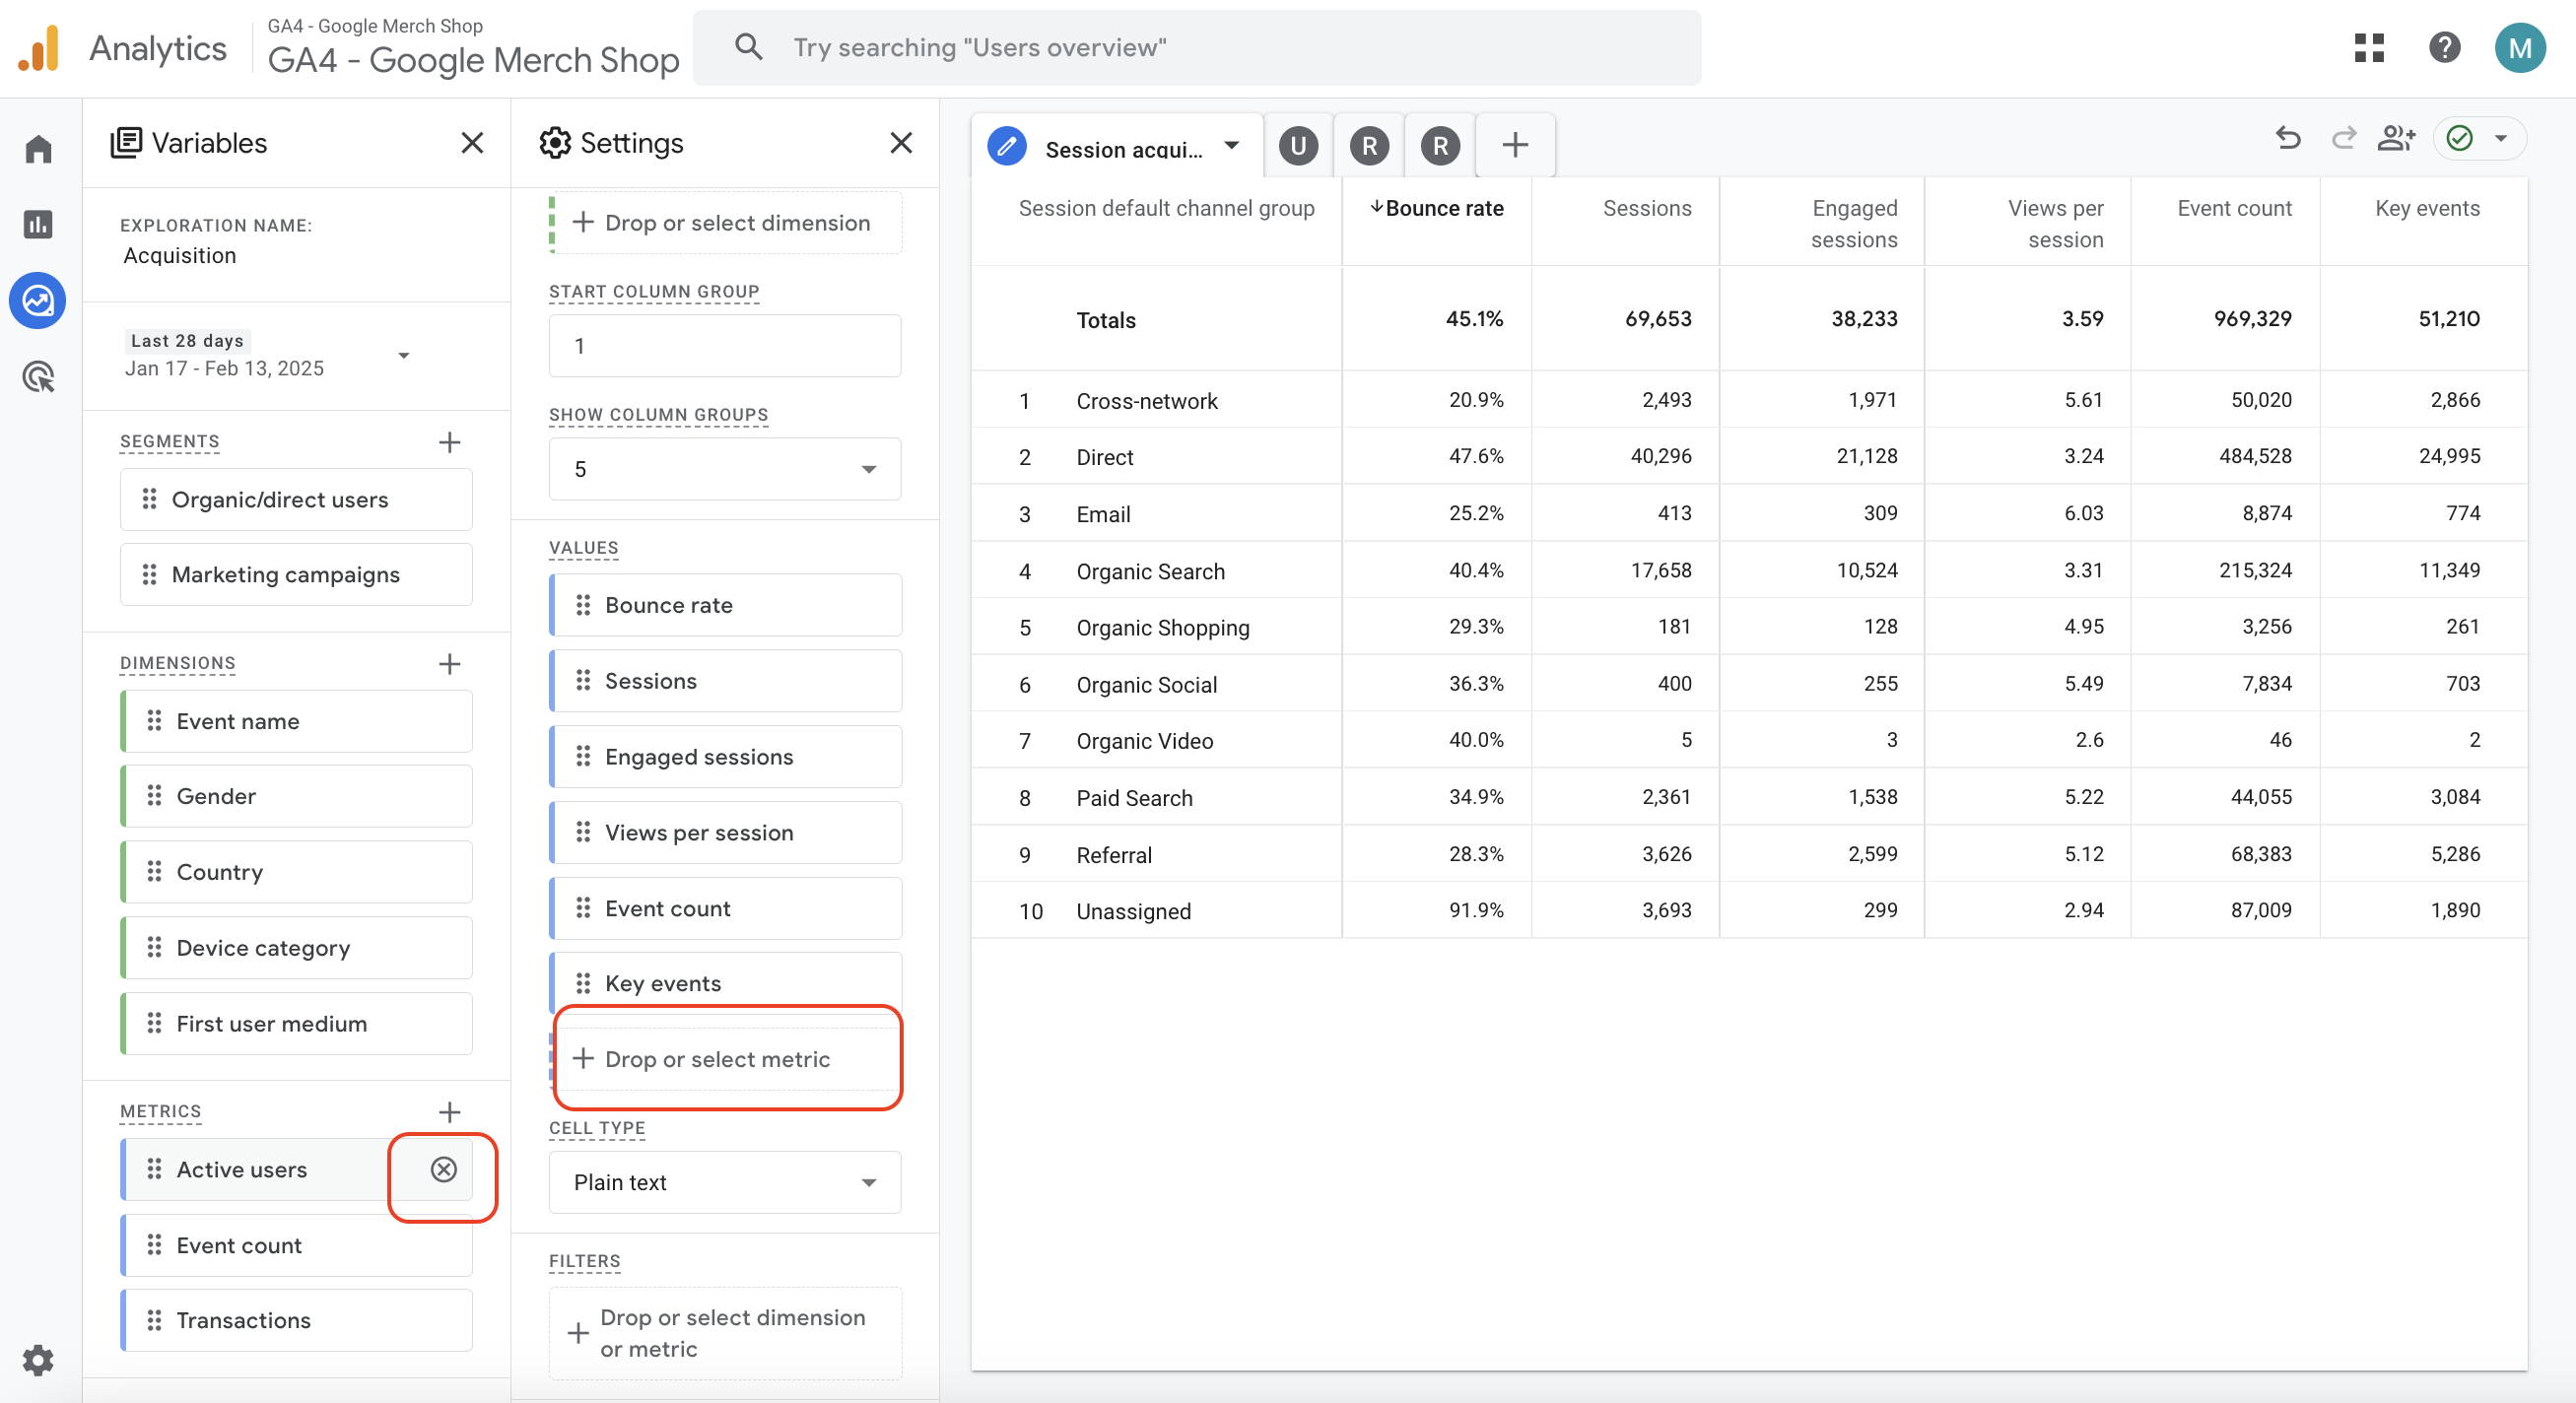The image size is (2576, 1403).
Task: Open the Advertising icon in sidebar
Action: coord(38,376)
